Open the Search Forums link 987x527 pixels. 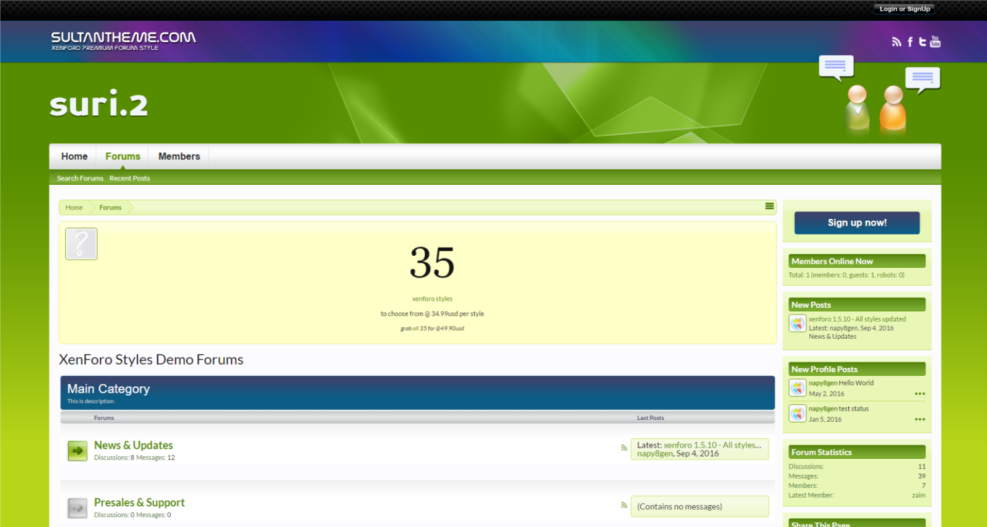pyautogui.click(x=80, y=178)
